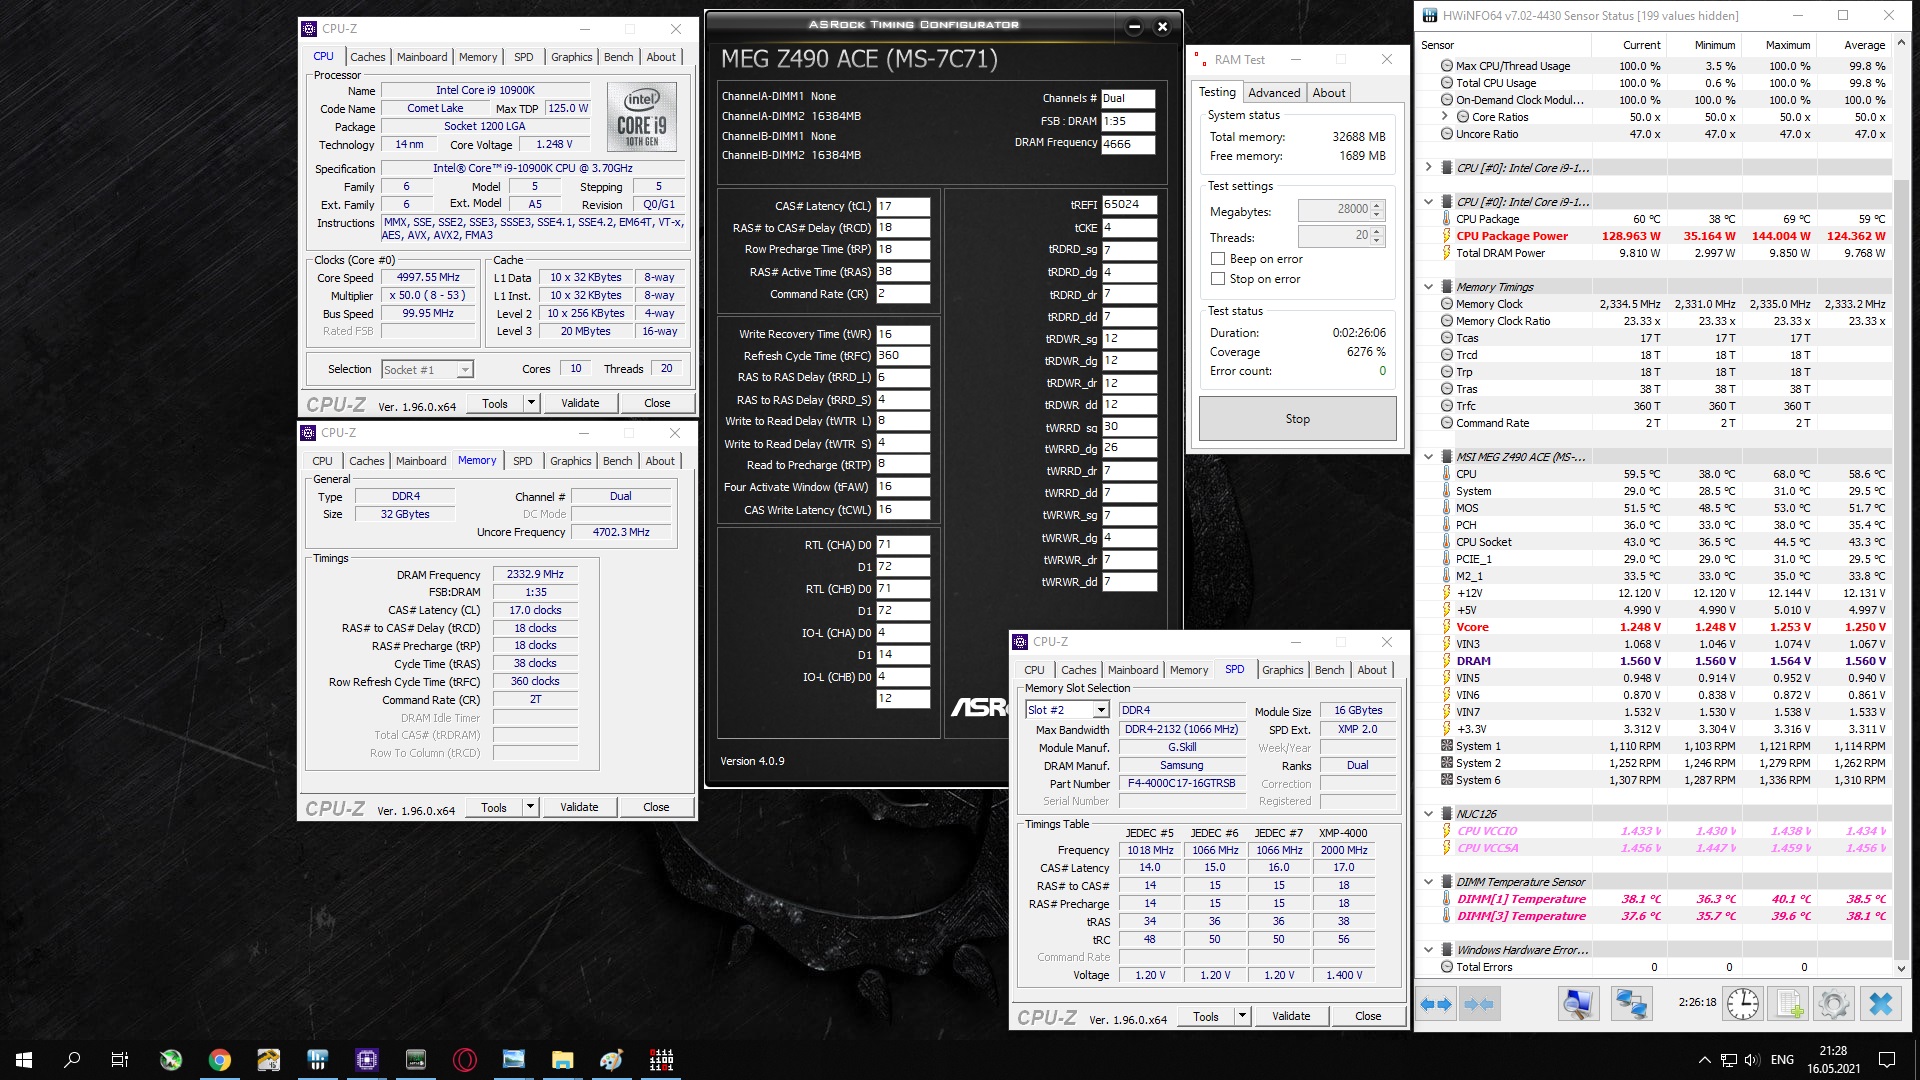The image size is (1920, 1080).
Task: Start logging with the sheet-plus icon
Action: tap(1789, 1003)
